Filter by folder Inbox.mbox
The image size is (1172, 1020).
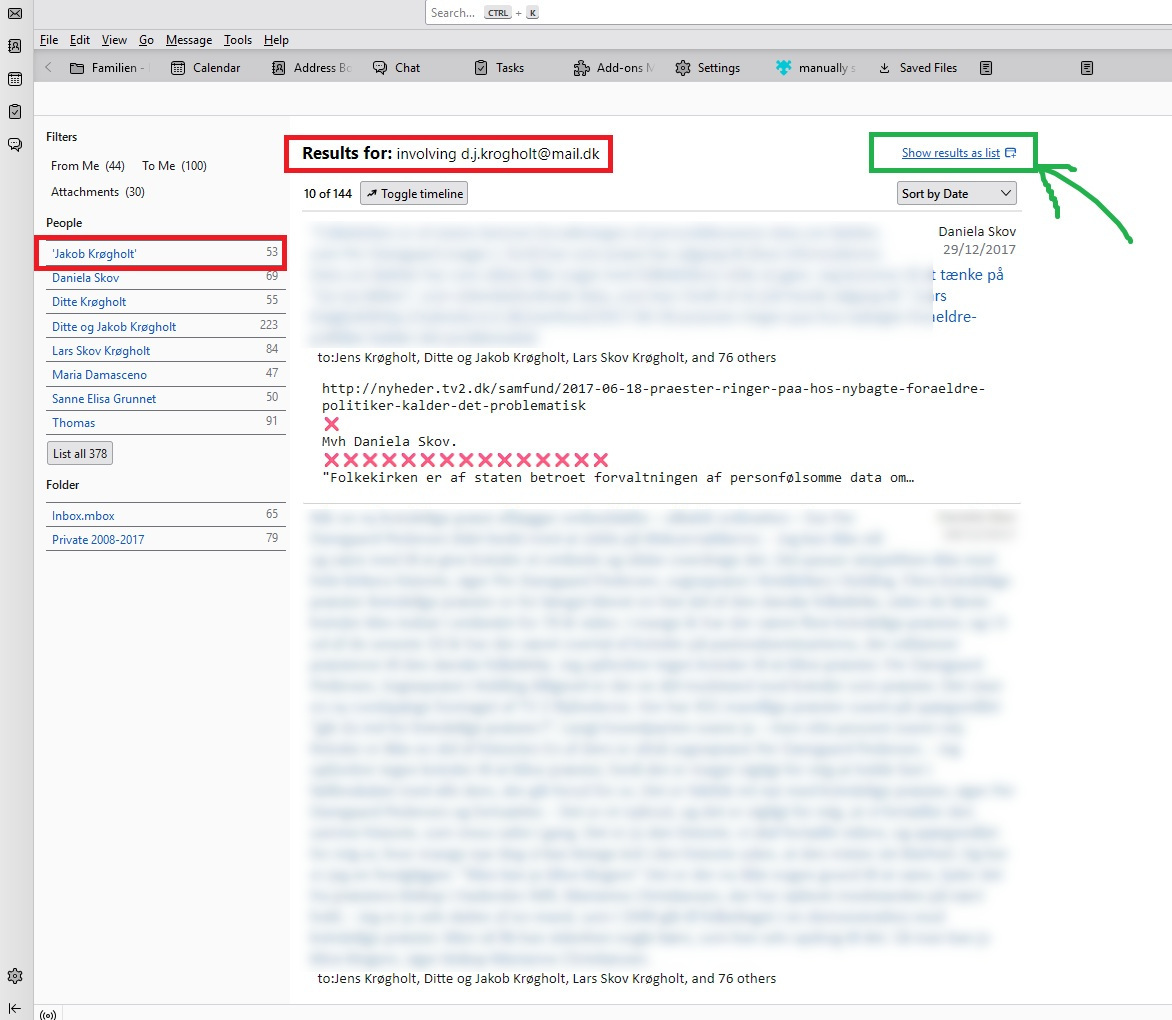pyautogui.click(x=165, y=516)
